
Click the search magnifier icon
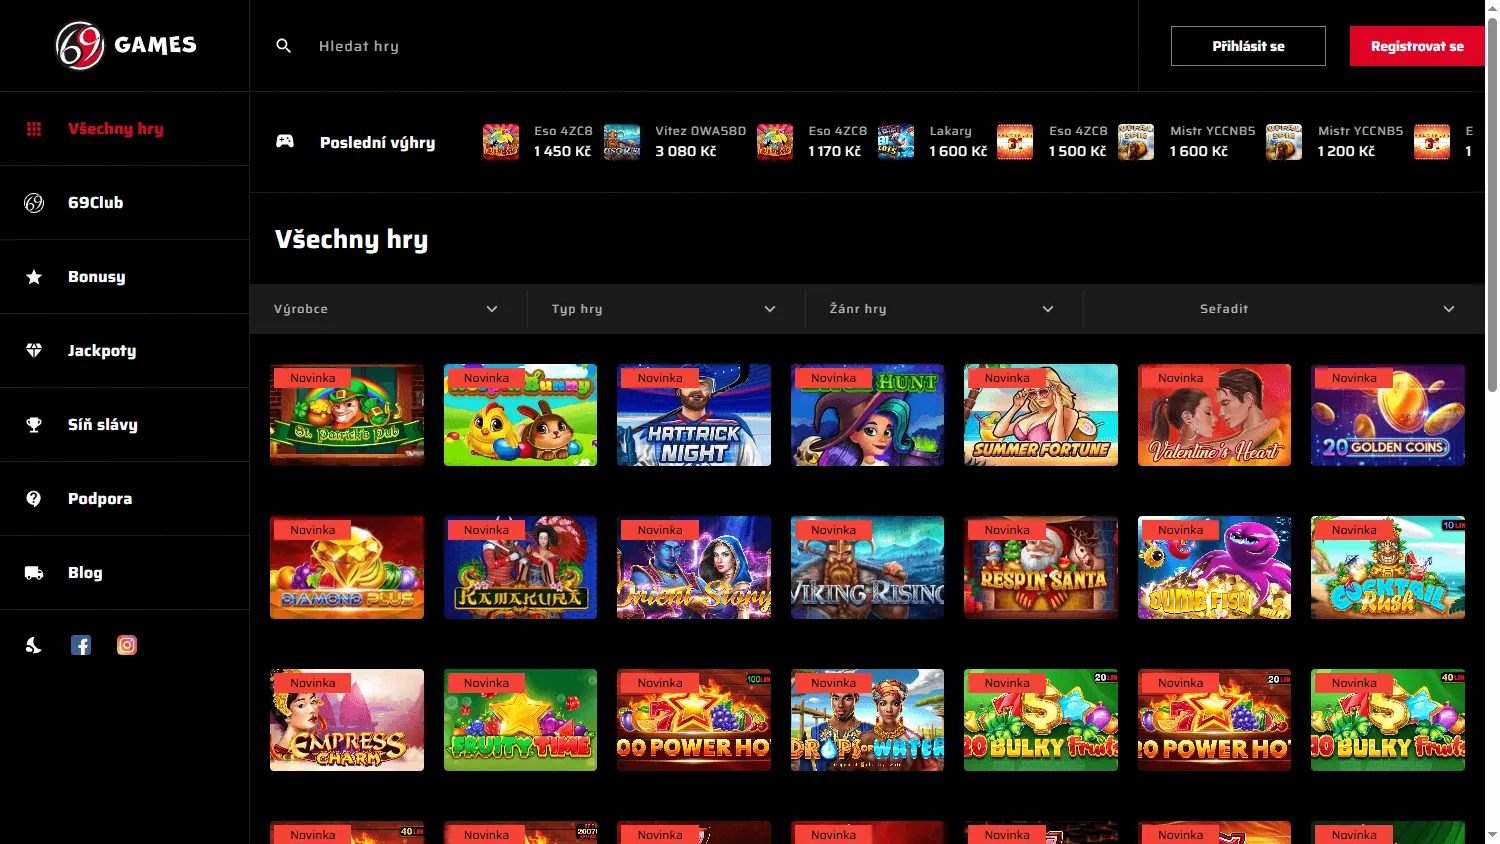(x=283, y=45)
